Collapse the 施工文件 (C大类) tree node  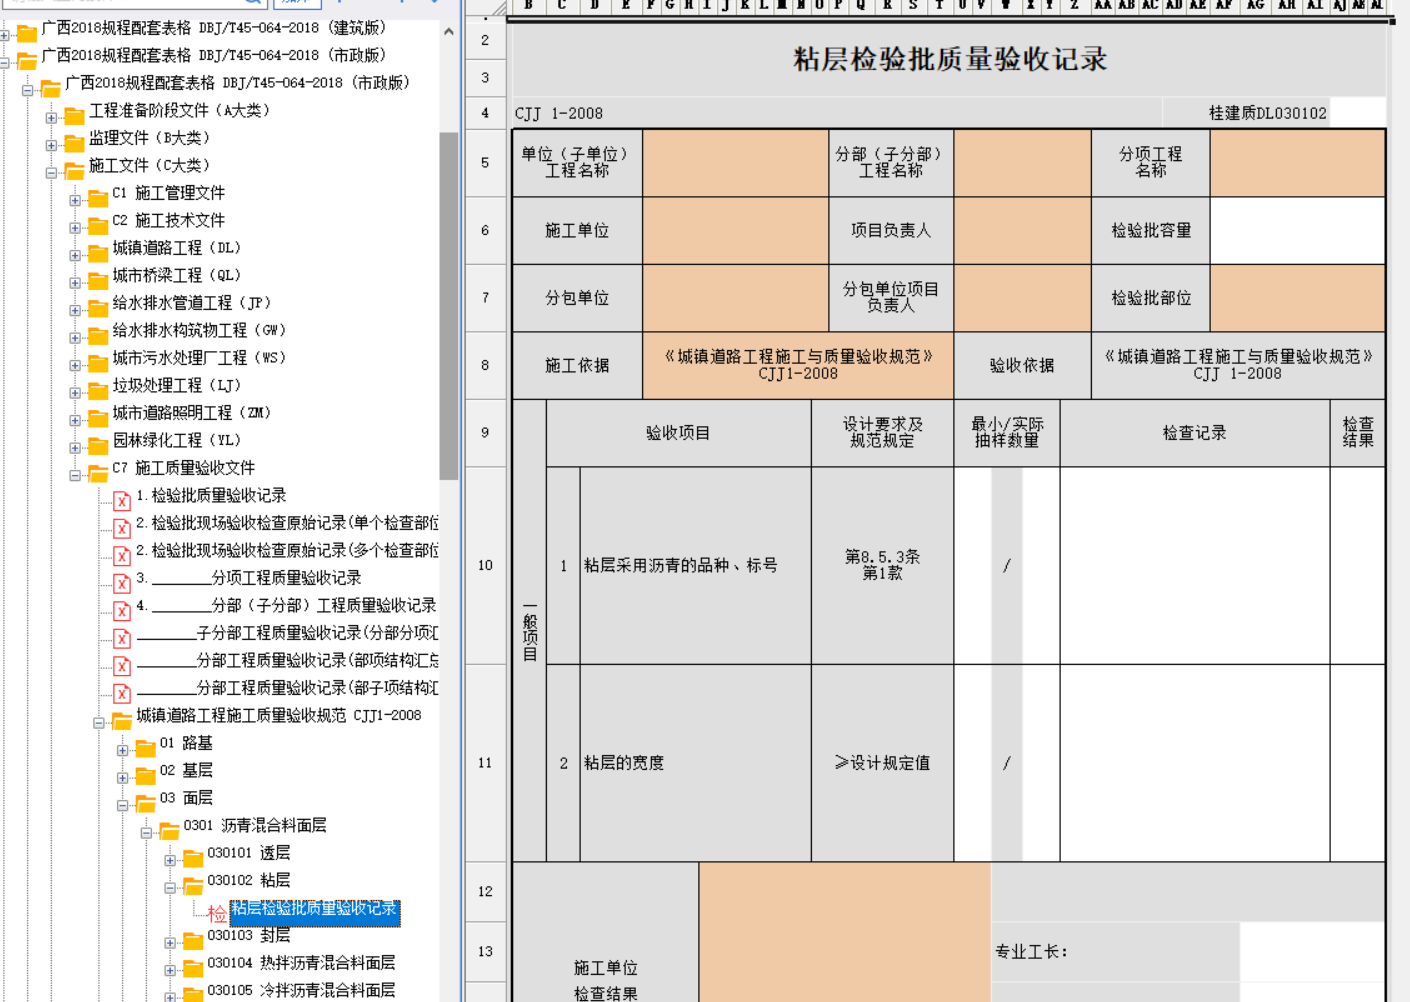[51, 173]
